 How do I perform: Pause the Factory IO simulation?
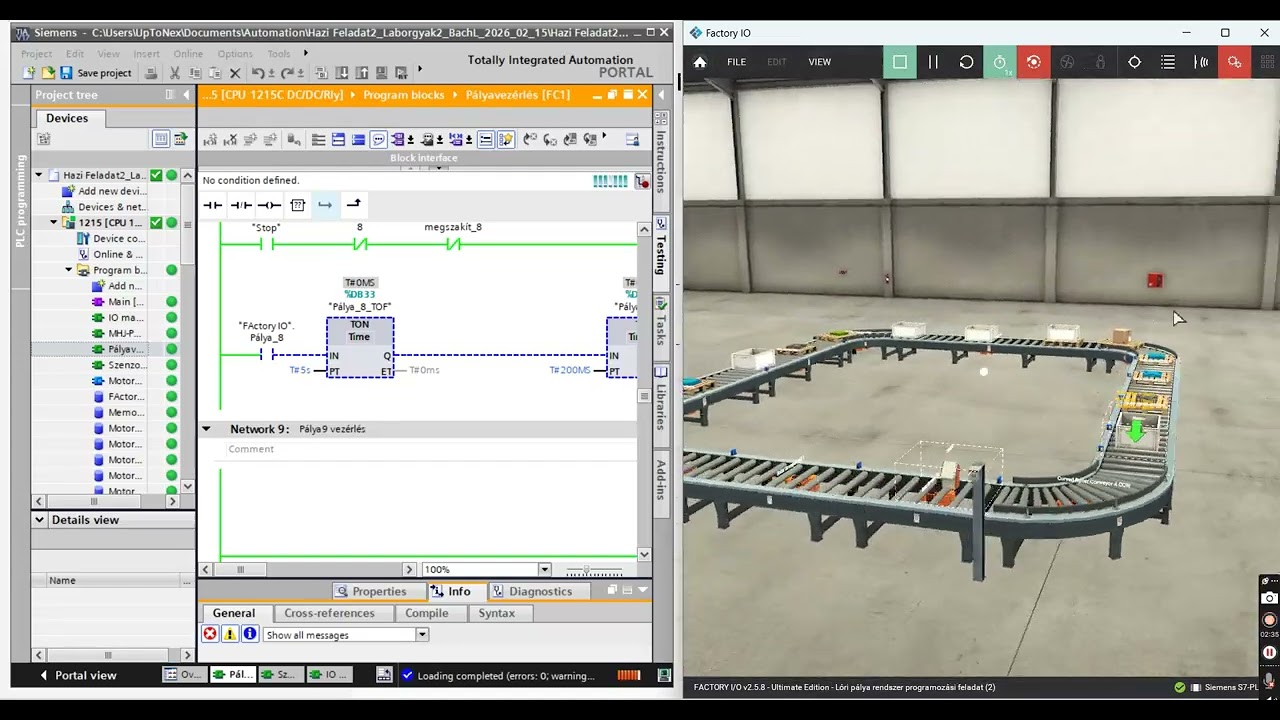click(933, 62)
